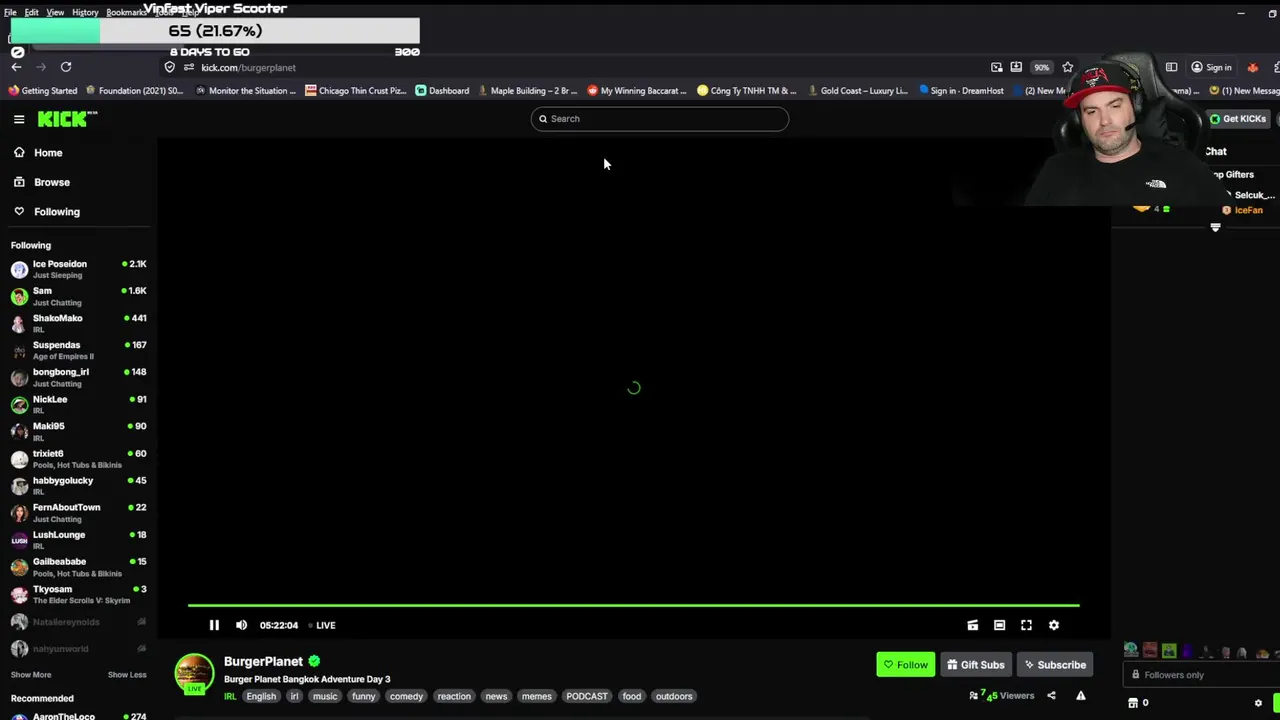1280x720 pixels.
Task: Click the BurgerPlanet channel name
Action: click(263, 661)
